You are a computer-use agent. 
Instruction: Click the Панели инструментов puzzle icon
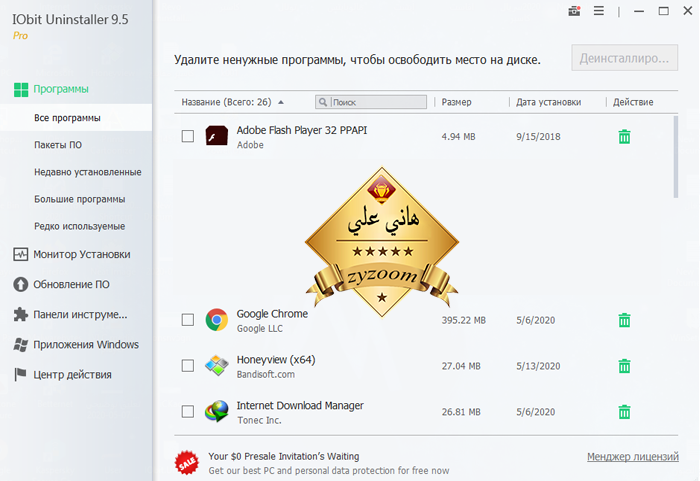[x=21, y=314]
